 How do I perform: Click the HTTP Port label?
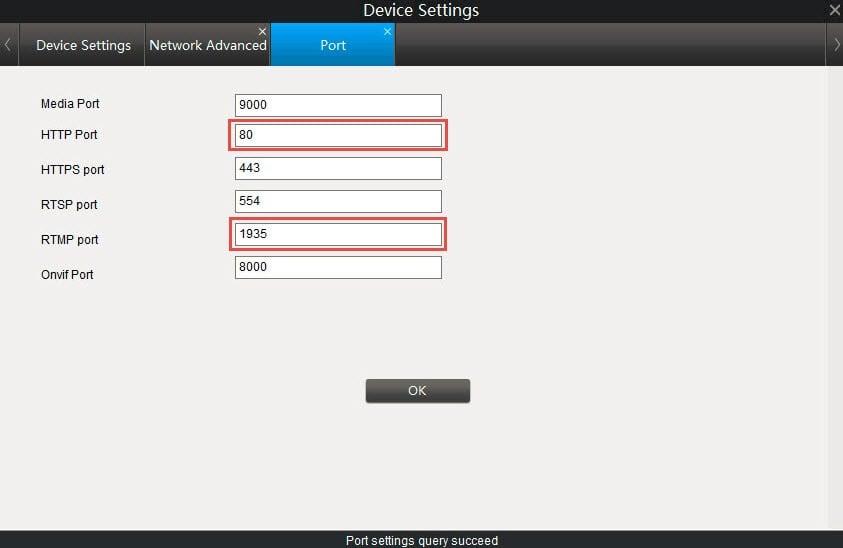(69, 135)
